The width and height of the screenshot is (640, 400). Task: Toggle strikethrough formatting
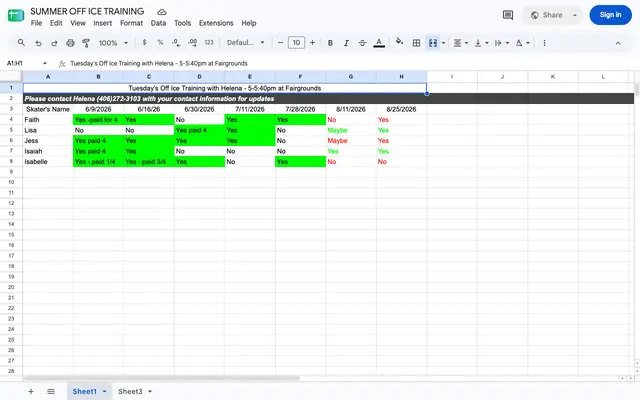(x=362, y=43)
